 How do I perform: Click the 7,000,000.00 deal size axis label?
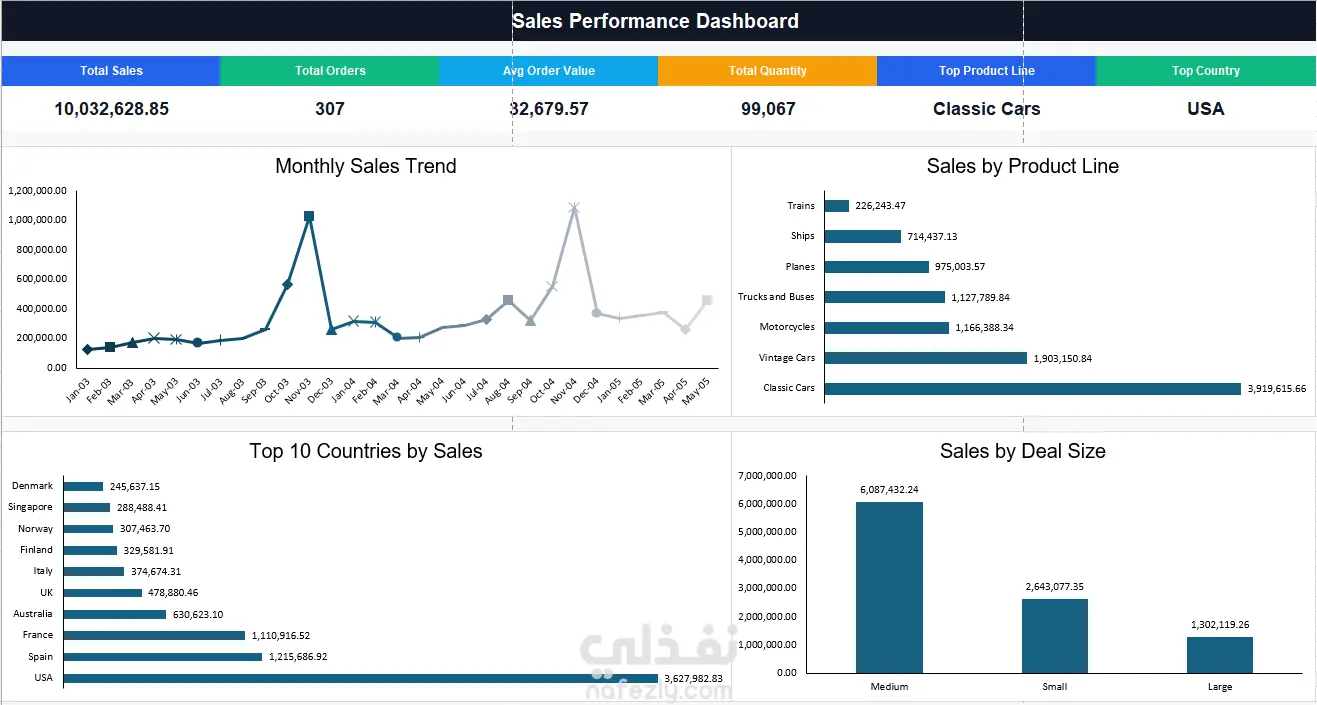click(x=767, y=475)
